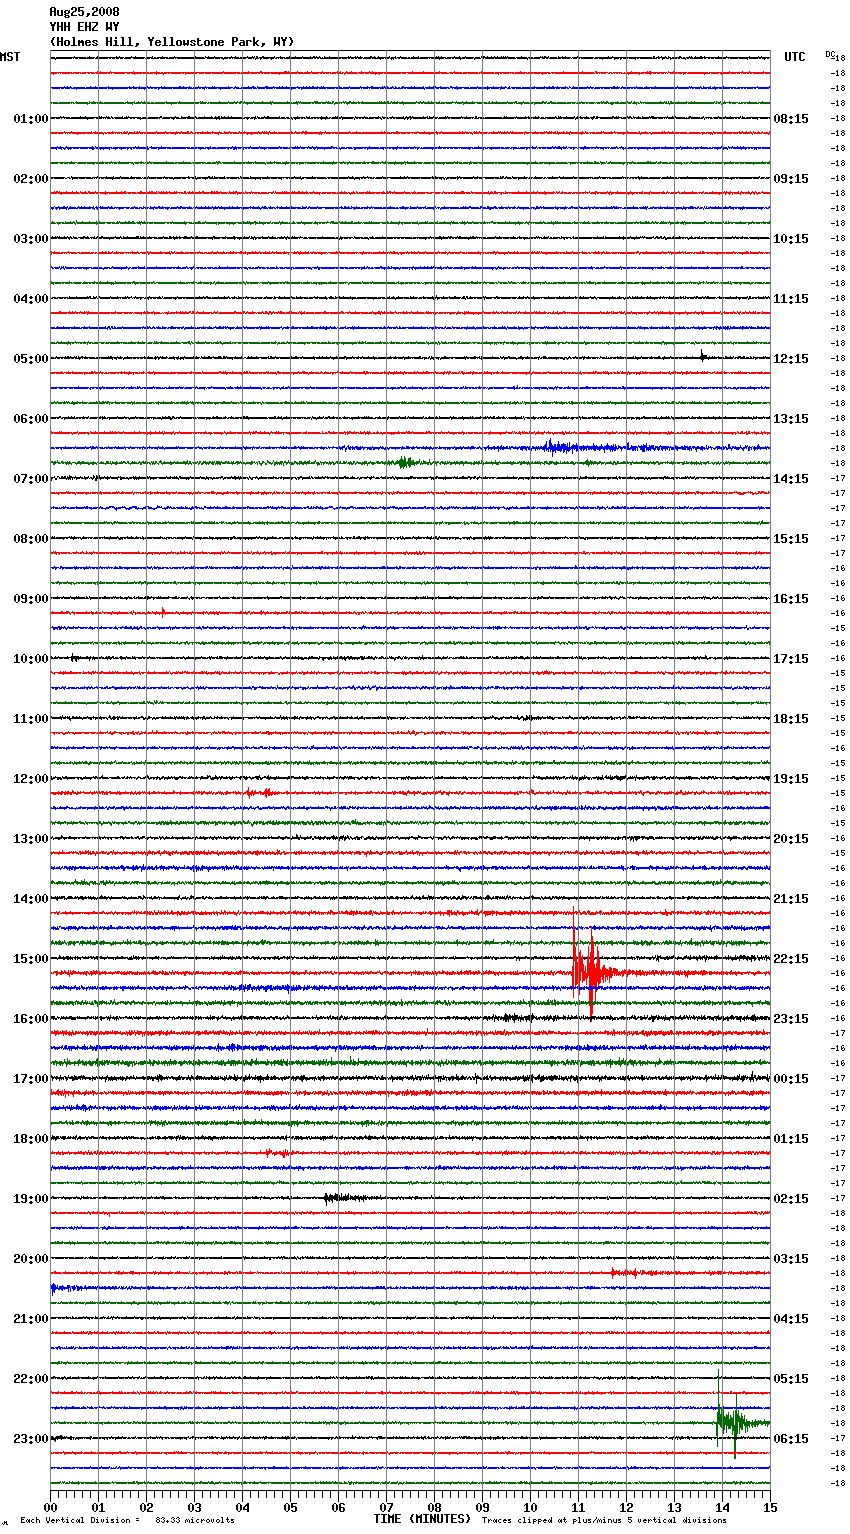The height and width of the screenshot is (1534, 850).
Task: Click minute 15 on the bottom axis
Action: coord(770,1507)
